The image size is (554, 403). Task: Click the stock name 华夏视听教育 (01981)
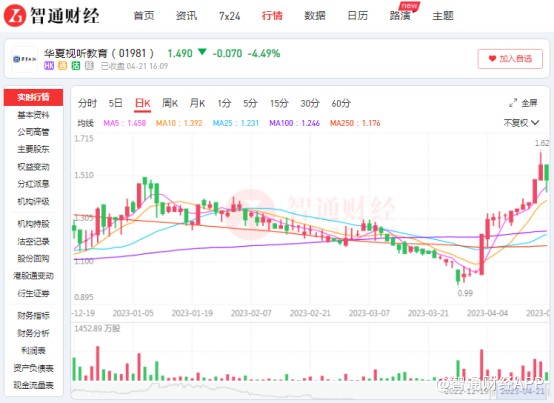coord(99,53)
